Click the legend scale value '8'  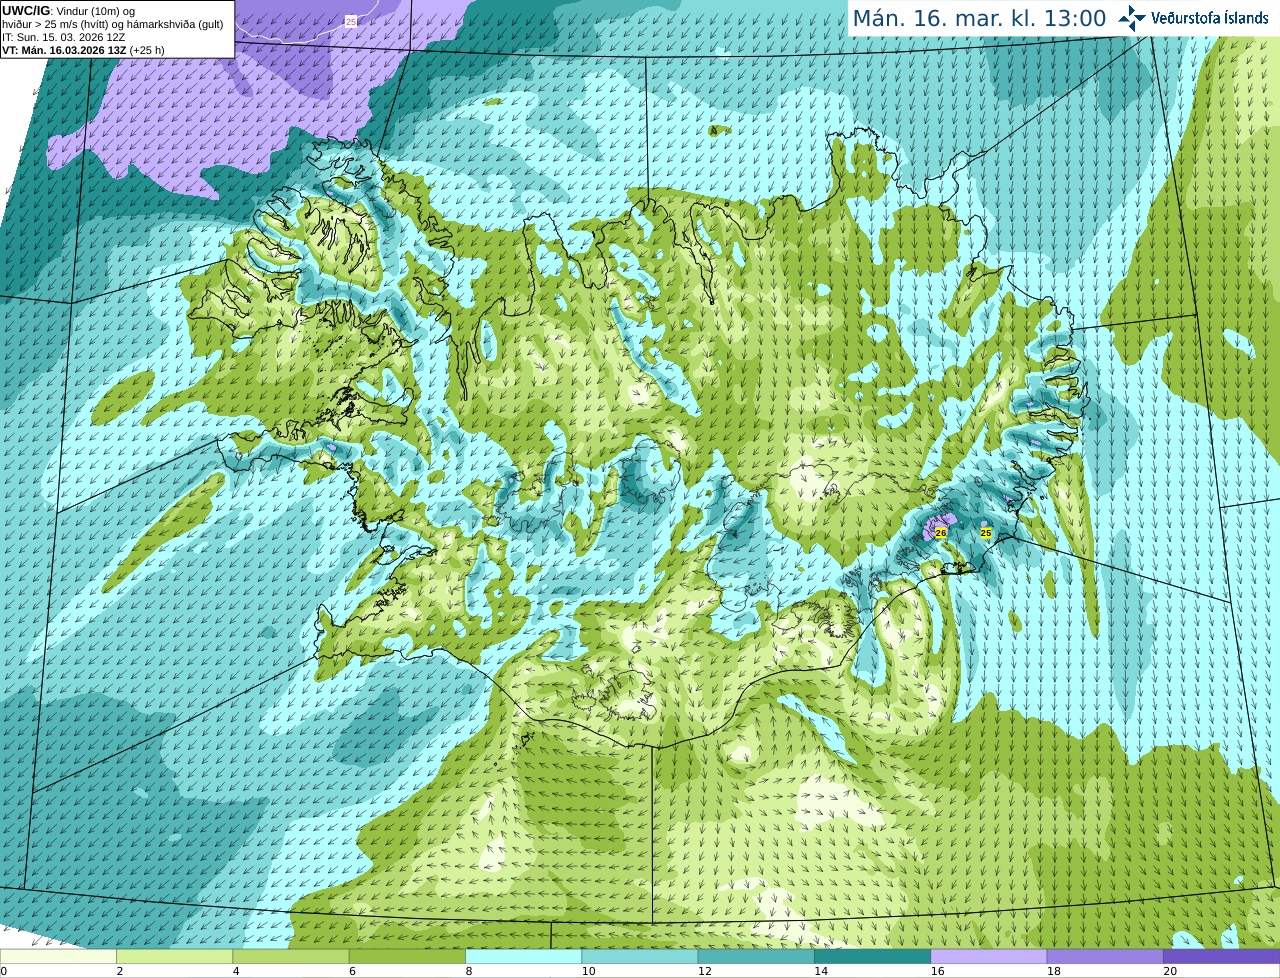click(469, 971)
